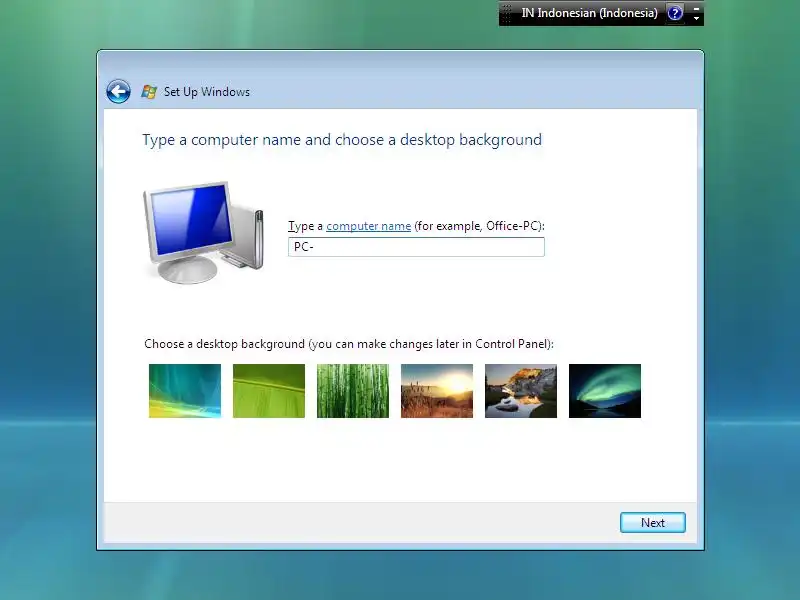Pick the bamboo forest wallpaper
800x600 pixels.
(x=353, y=391)
